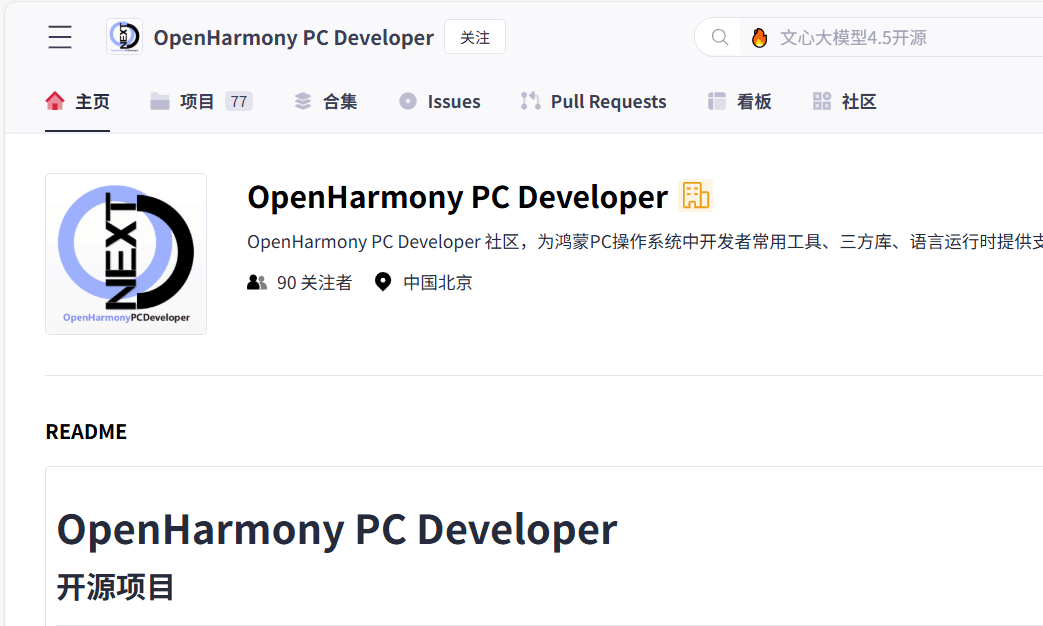Switch to the 项目 tab
The height and width of the screenshot is (626, 1043).
point(201,102)
